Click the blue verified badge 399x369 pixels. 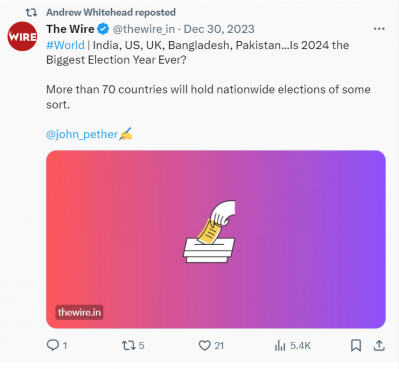click(103, 29)
